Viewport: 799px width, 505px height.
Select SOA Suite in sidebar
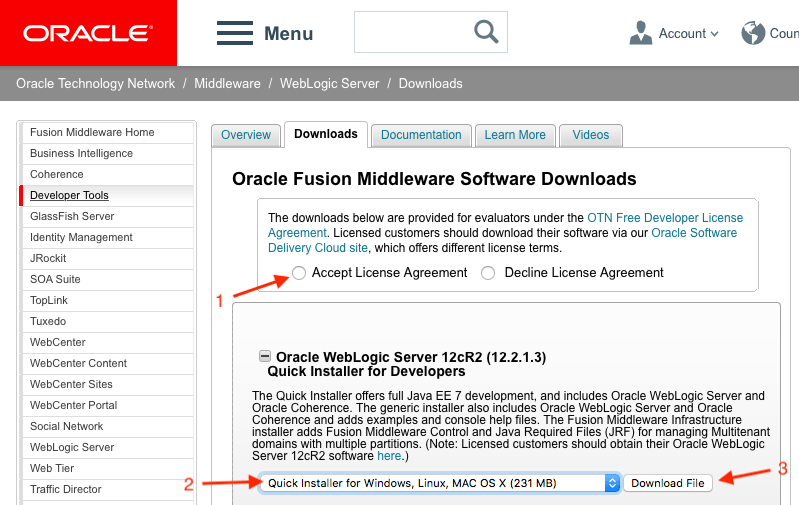point(108,279)
